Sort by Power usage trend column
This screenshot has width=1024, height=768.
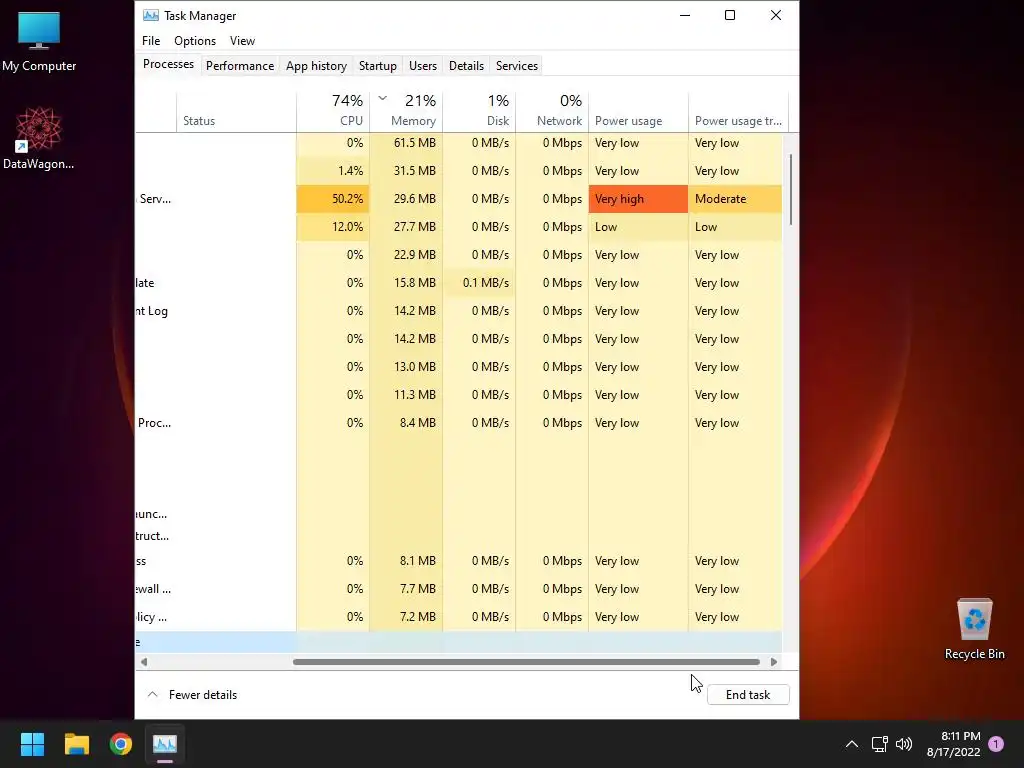[x=739, y=112]
